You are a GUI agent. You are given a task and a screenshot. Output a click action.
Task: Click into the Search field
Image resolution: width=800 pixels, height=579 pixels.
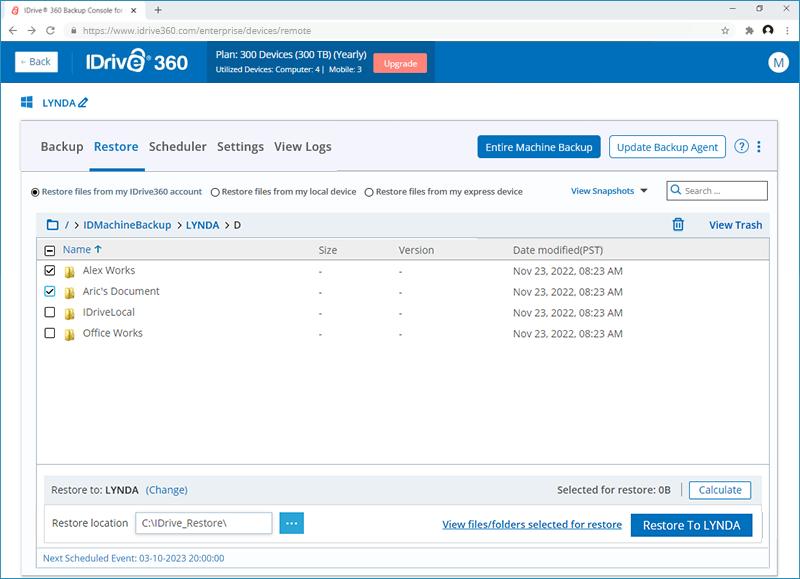[x=717, y=191]
